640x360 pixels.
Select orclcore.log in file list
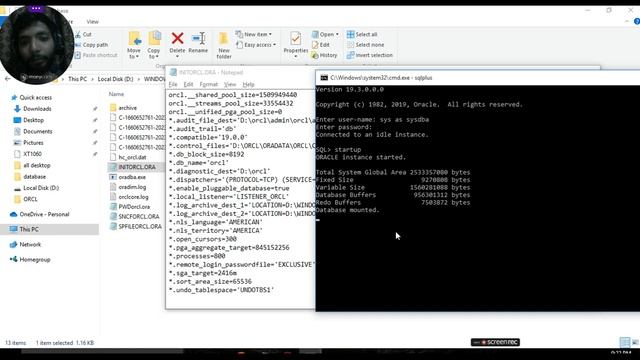(129, 197)
